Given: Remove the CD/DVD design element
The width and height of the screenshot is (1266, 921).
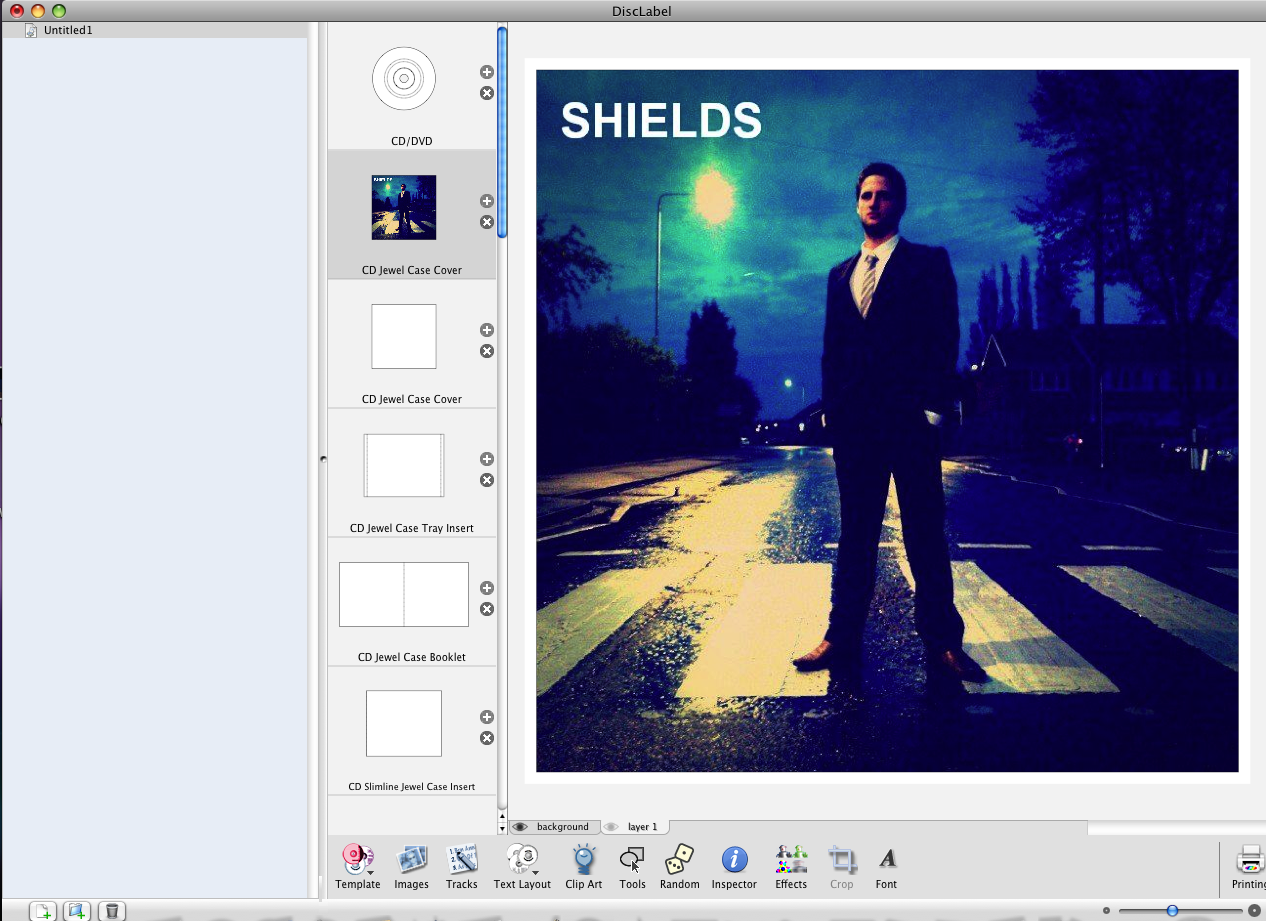Looking at the screenshot, I should [487, 93].
